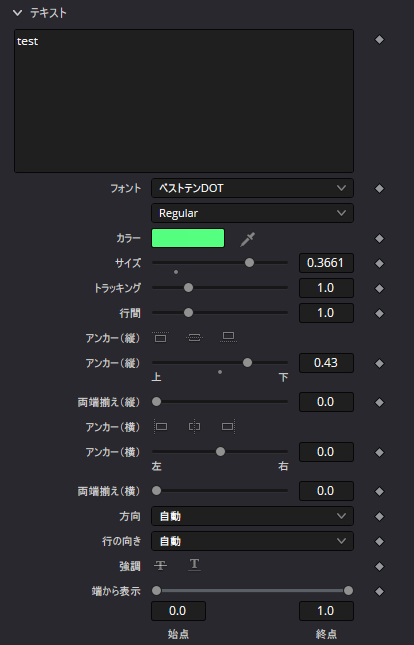Toggle keyframe diamond for アンカー(横) slider

point(379,453)
